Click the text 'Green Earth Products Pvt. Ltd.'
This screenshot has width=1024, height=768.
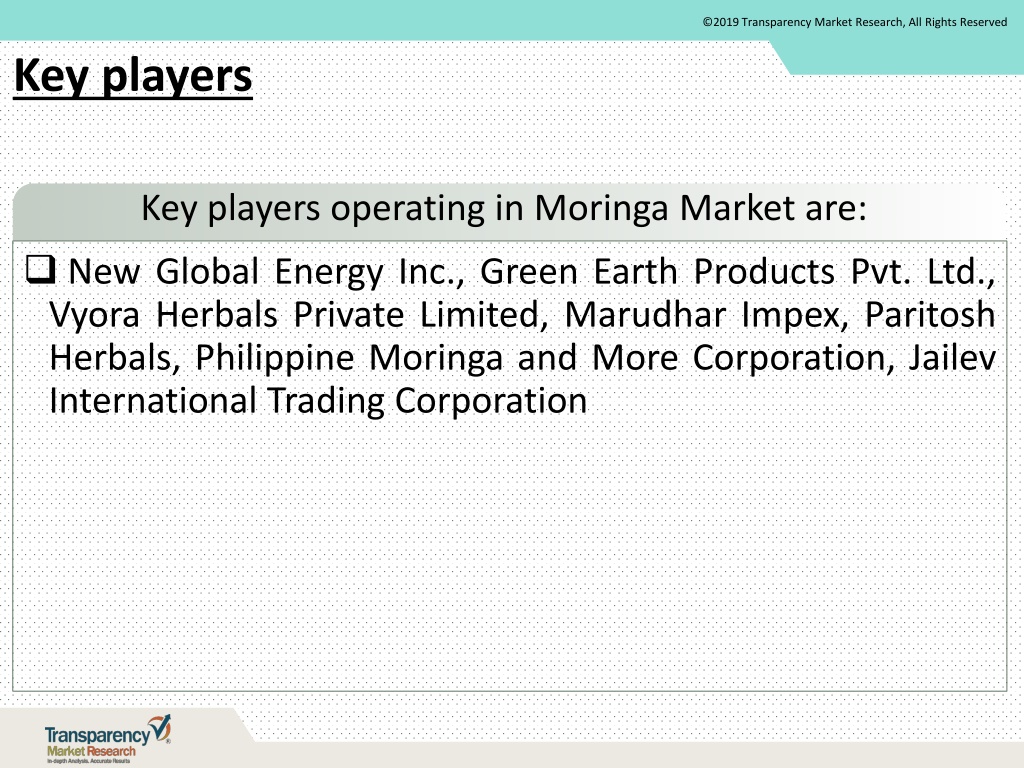tap(738, 272)
